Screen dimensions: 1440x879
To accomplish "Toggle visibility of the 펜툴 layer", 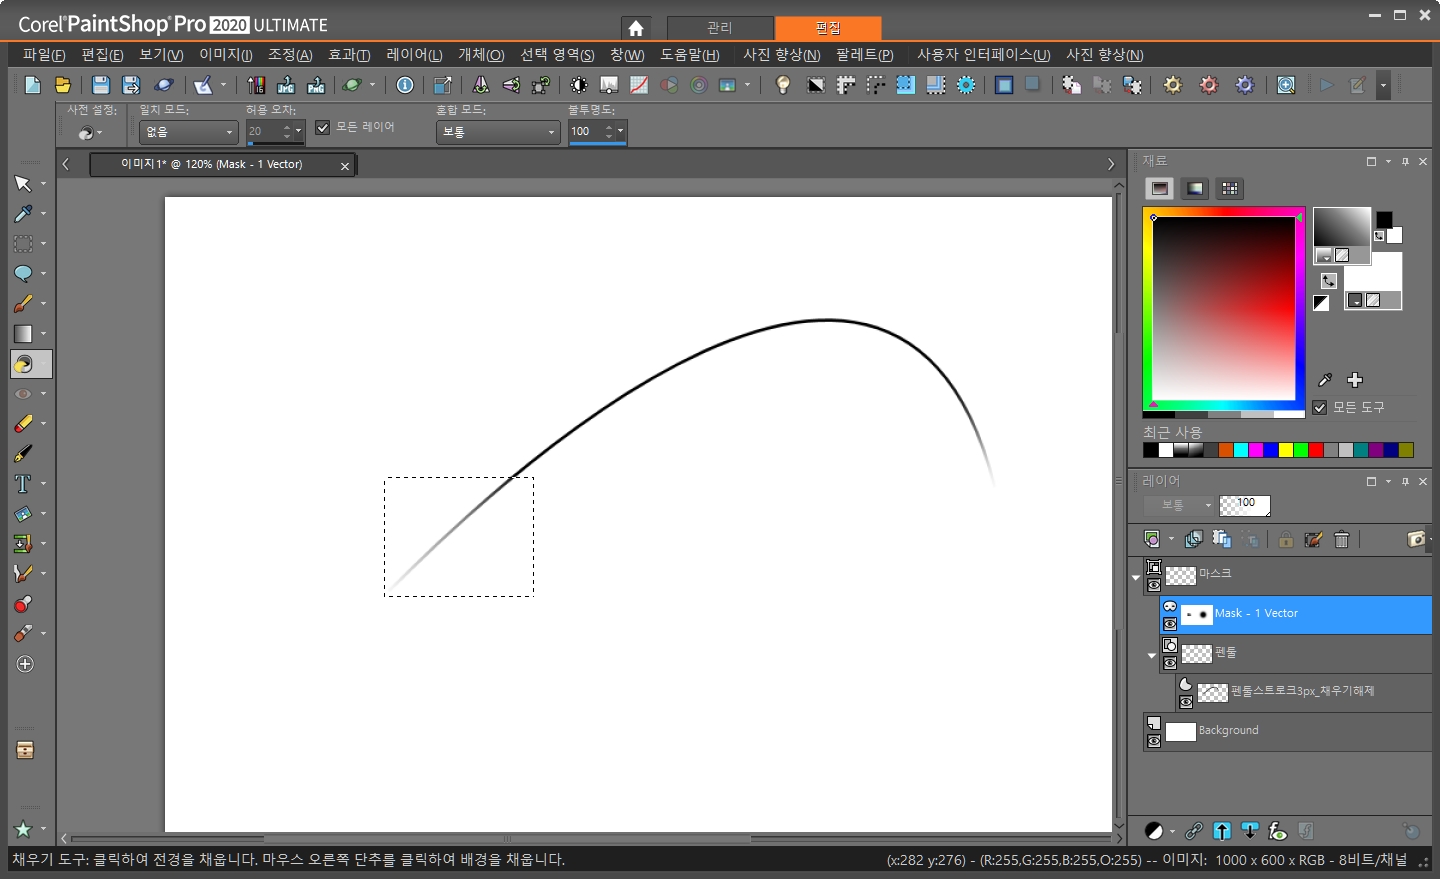I will click(1170, 663).
